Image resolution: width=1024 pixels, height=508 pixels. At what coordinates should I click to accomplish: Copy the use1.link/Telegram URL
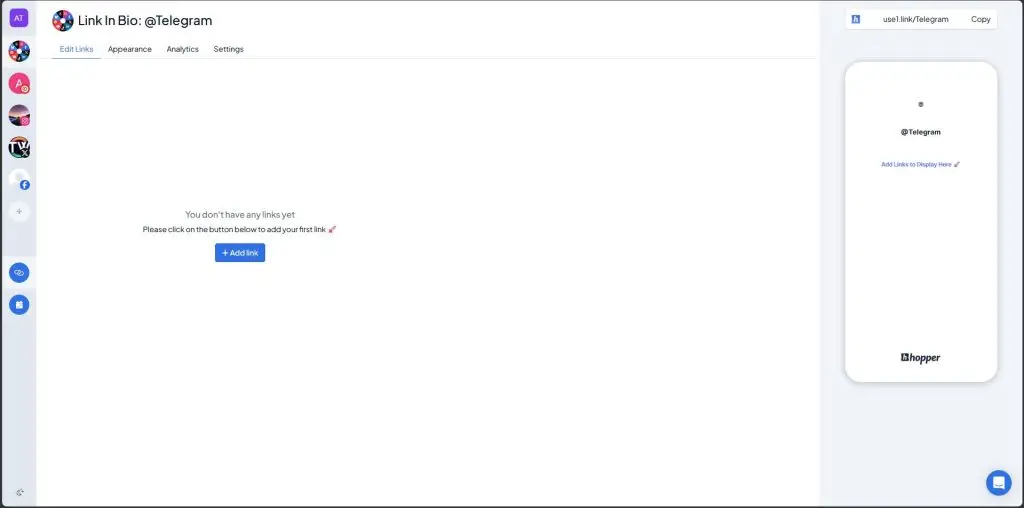980,20
